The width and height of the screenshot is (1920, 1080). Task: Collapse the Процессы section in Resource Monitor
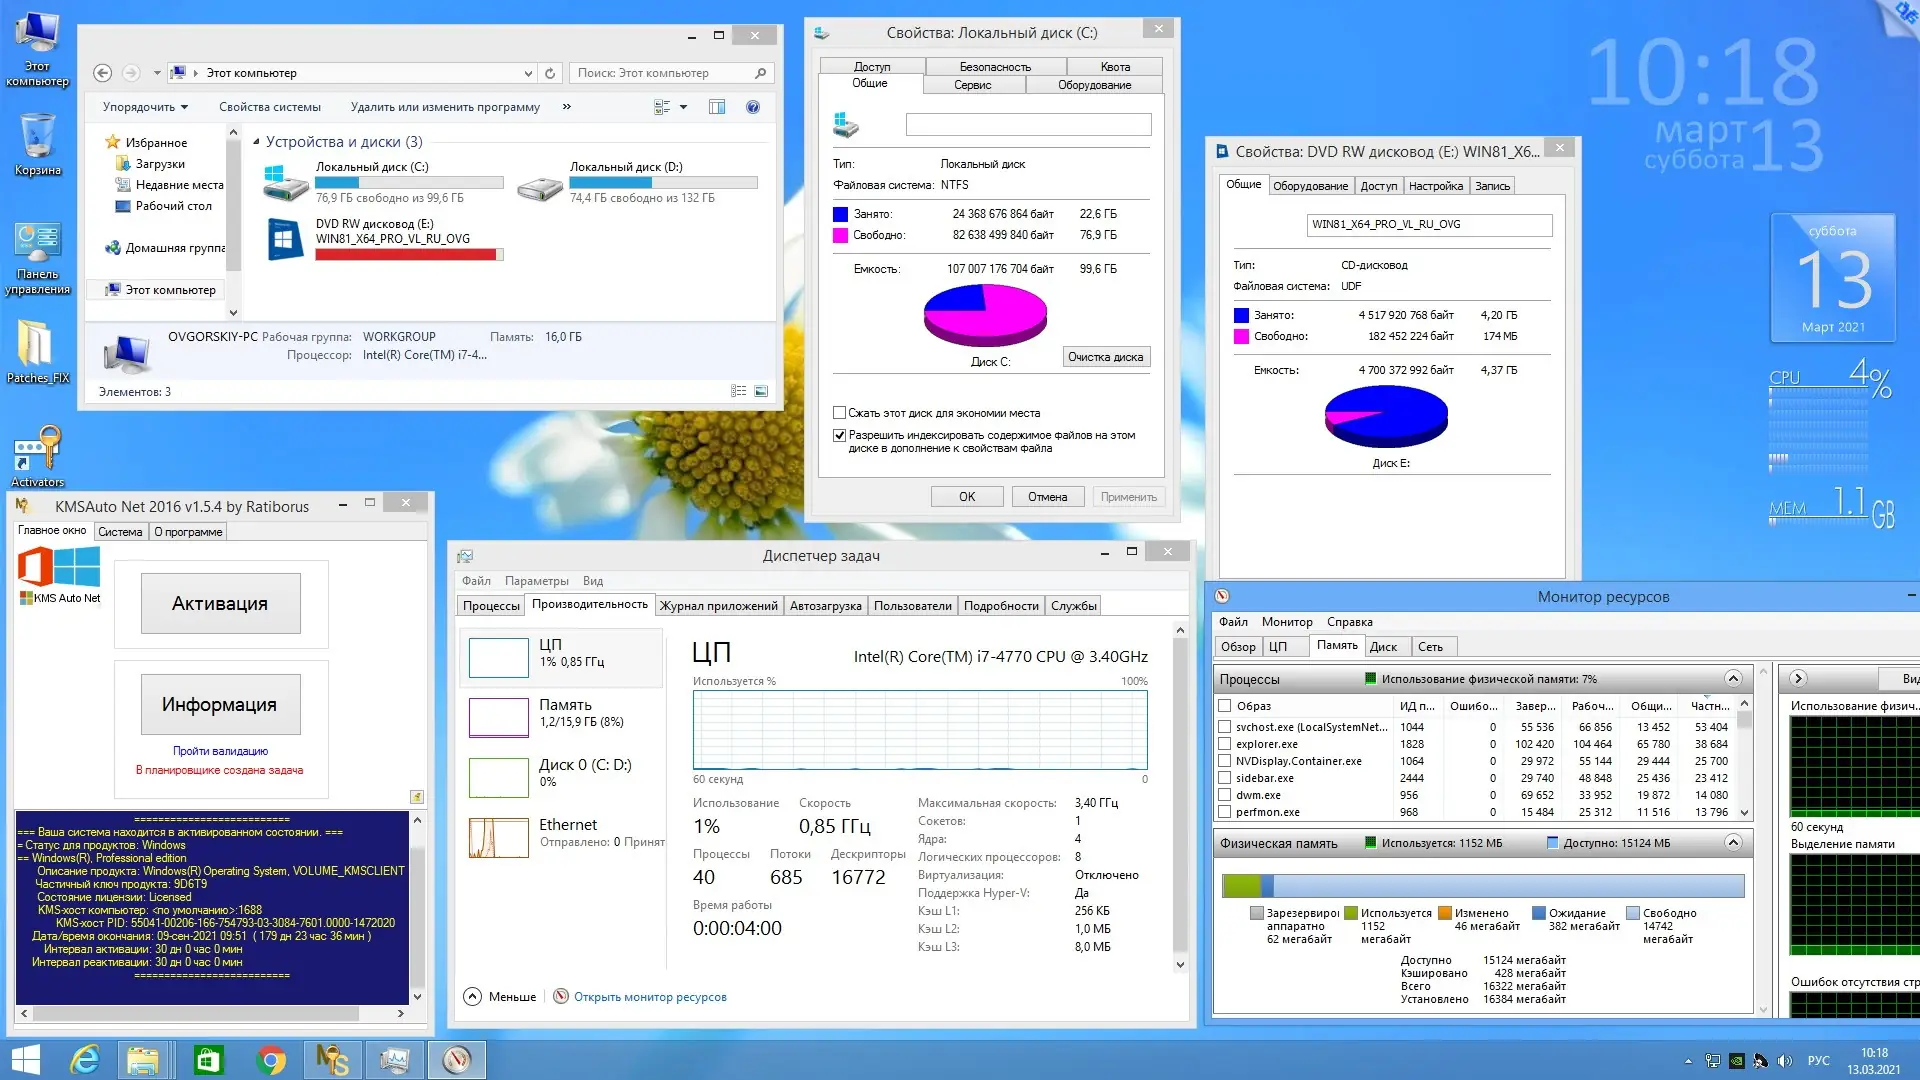coord(1733,679)
